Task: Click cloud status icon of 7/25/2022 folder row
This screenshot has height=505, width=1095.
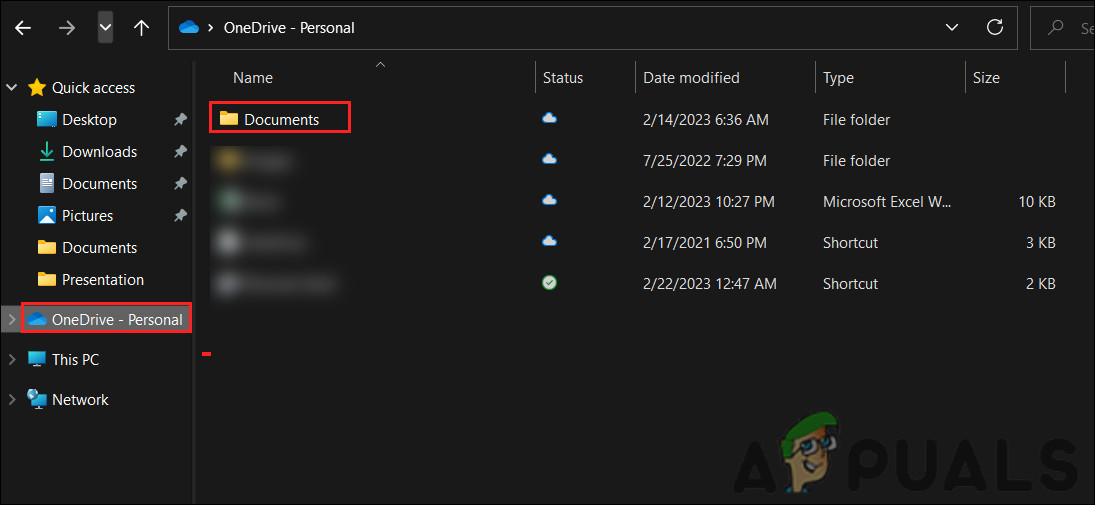Action: point(550,159)
